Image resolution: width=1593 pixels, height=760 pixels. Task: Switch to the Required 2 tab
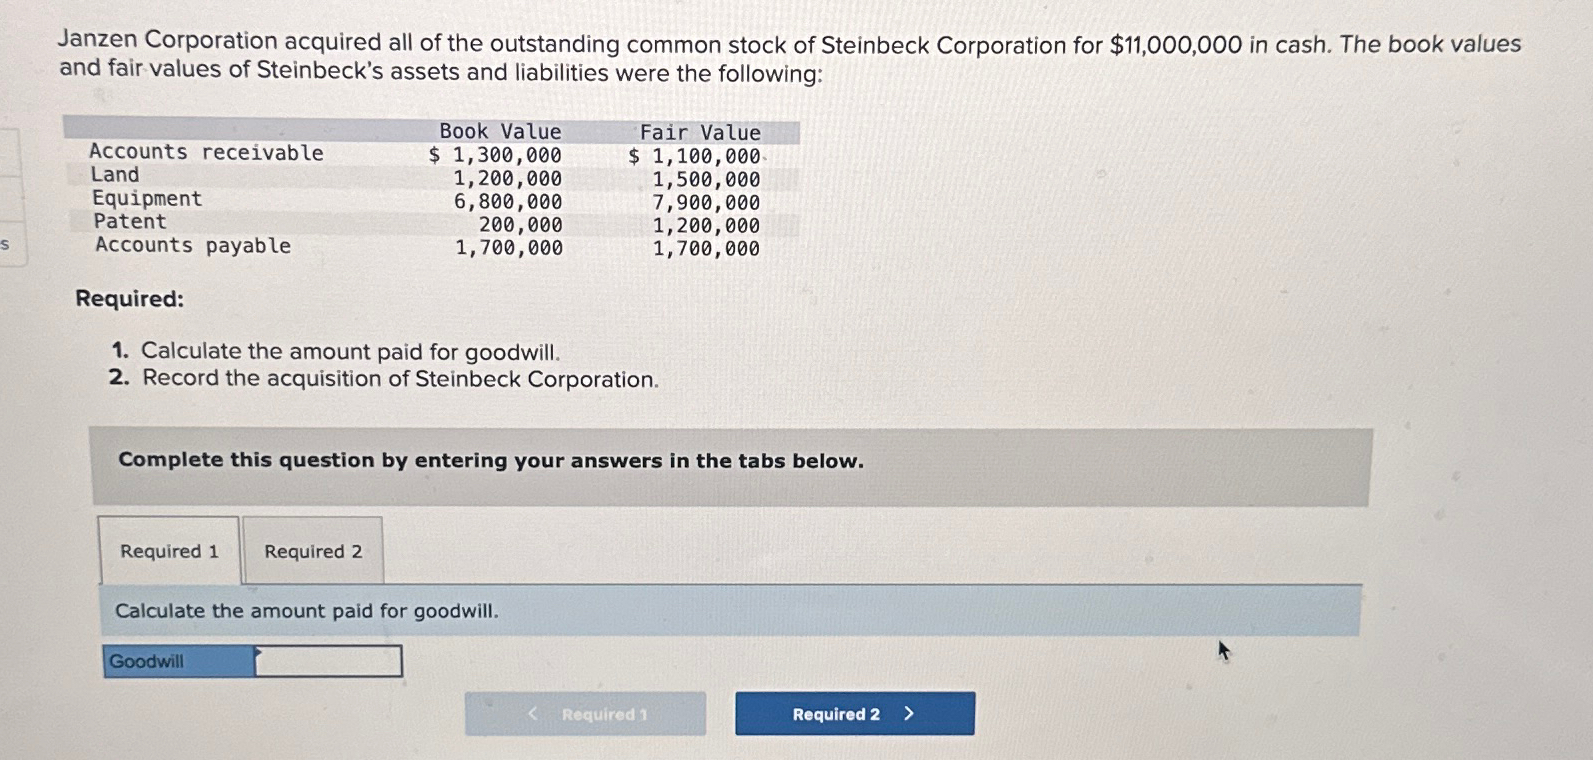[x=313, y=550]
